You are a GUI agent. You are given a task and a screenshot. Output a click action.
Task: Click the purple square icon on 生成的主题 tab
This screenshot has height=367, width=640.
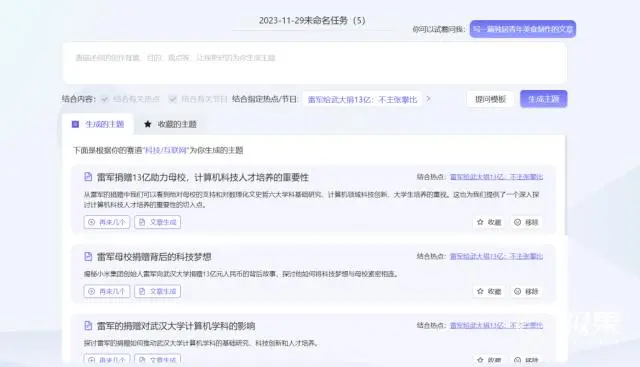pyautogui.click(x=75, y=124)
